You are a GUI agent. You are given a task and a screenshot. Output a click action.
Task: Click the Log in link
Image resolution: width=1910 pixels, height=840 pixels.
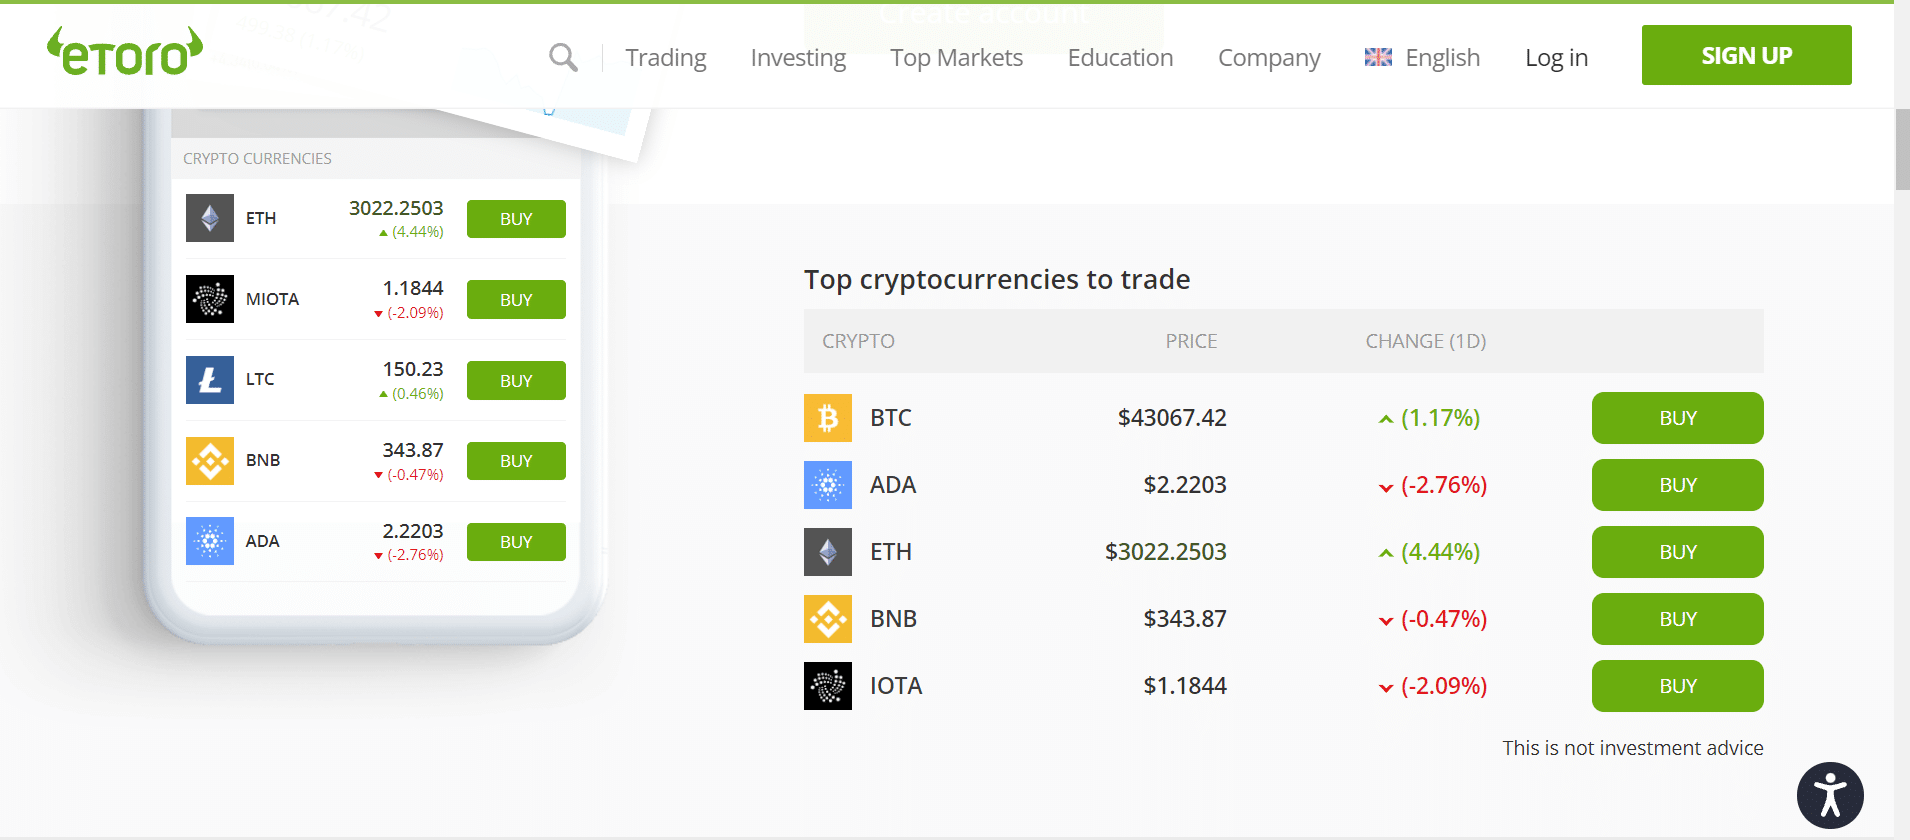(1556, 58)
